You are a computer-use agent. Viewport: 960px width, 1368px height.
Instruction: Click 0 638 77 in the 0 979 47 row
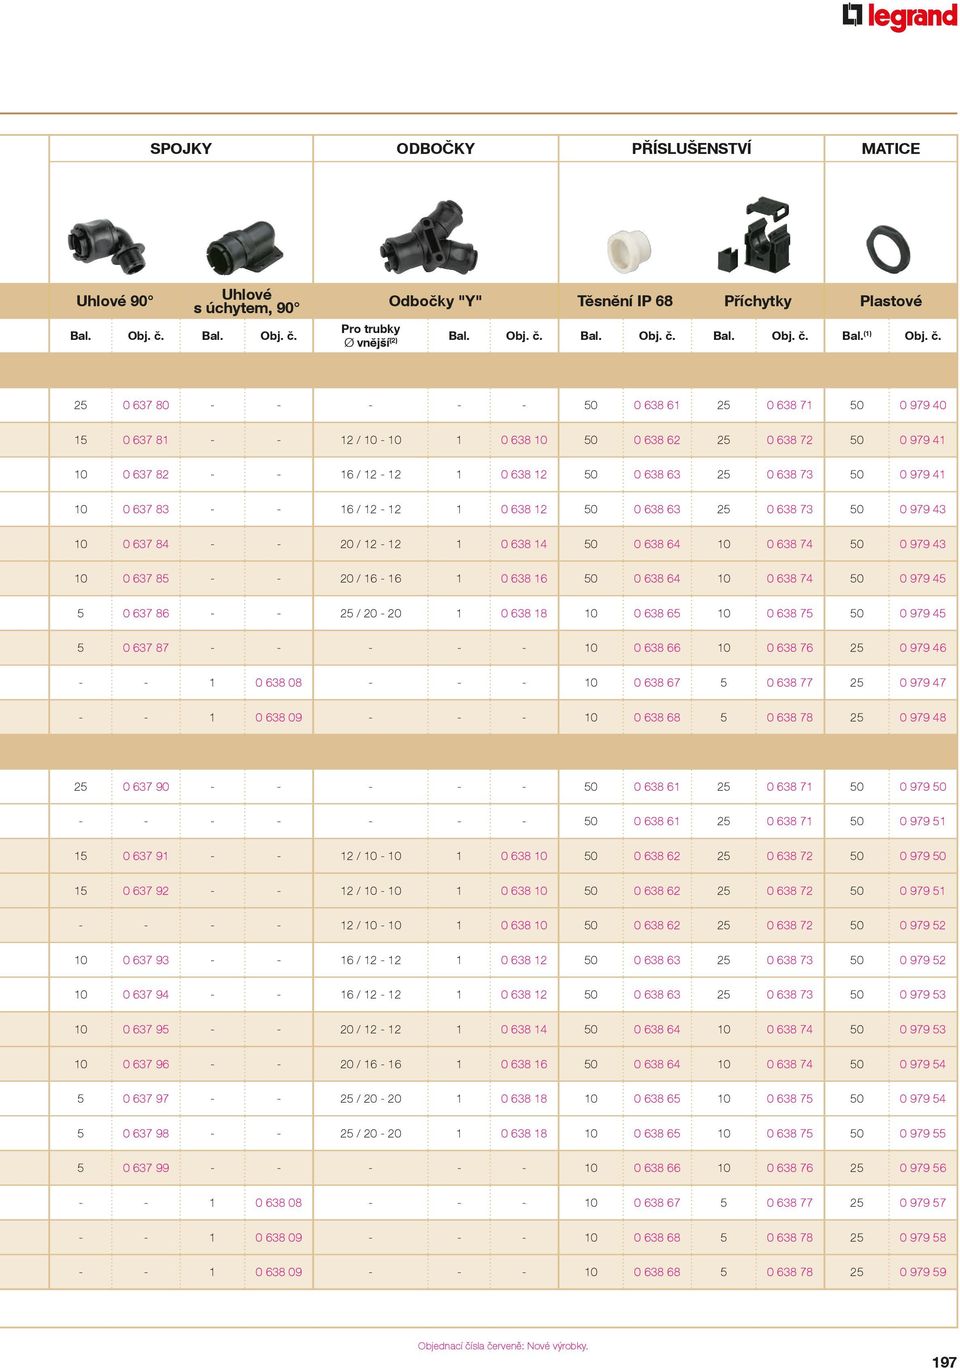[790, 683]
